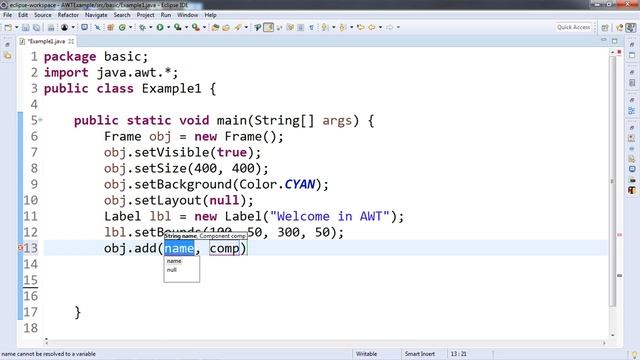
Task: Click the Coverage run icon
Action: click(x=178, y=27)
